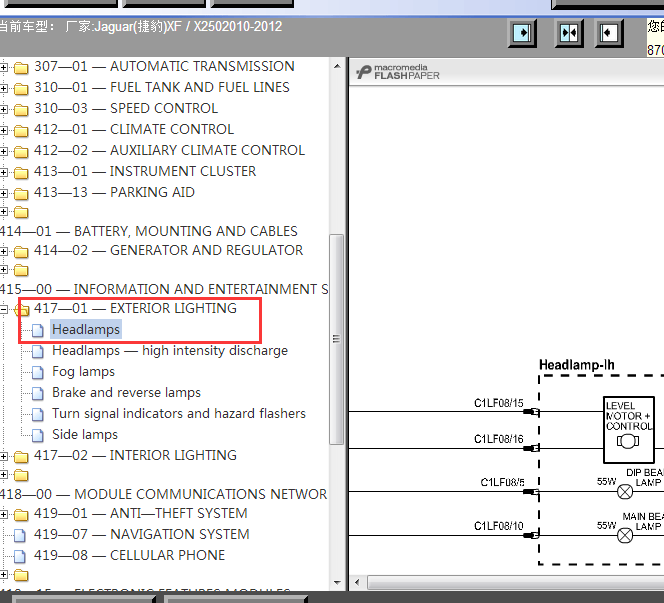This screenshot has height=603, width=664.
Task: Click the document icon for 419—07 NAVIGATION SYSTEM
Action: 19,535
